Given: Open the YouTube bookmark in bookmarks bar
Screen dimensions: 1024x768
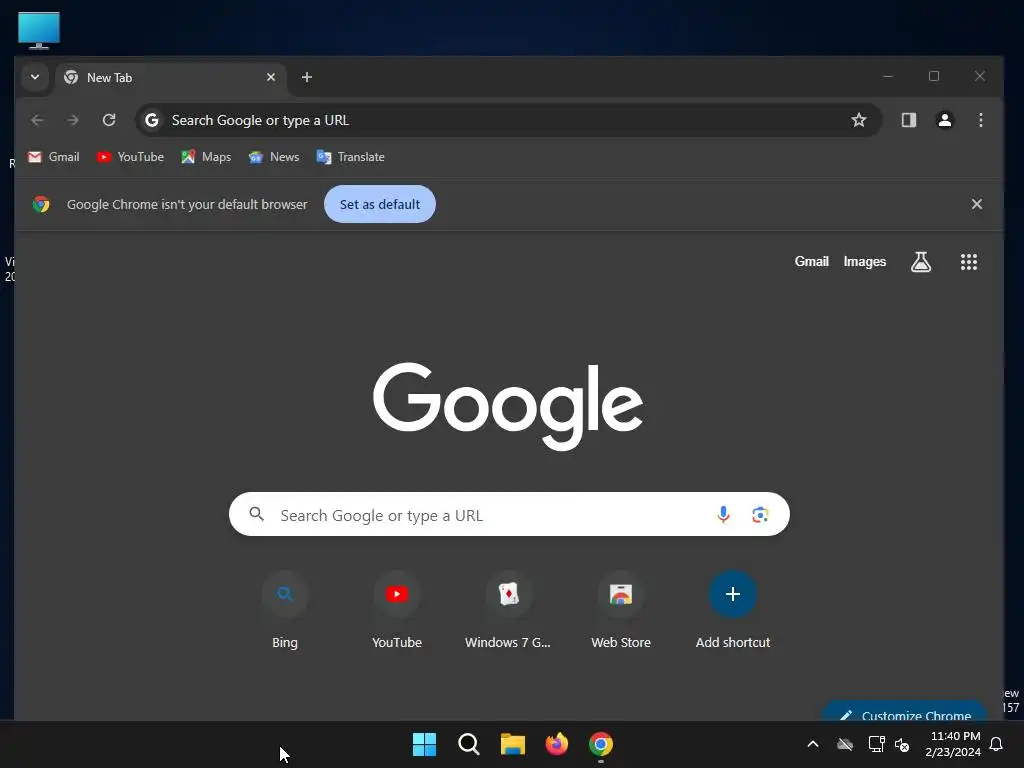Looking at the screenshot, I should (x=130, y=157).
